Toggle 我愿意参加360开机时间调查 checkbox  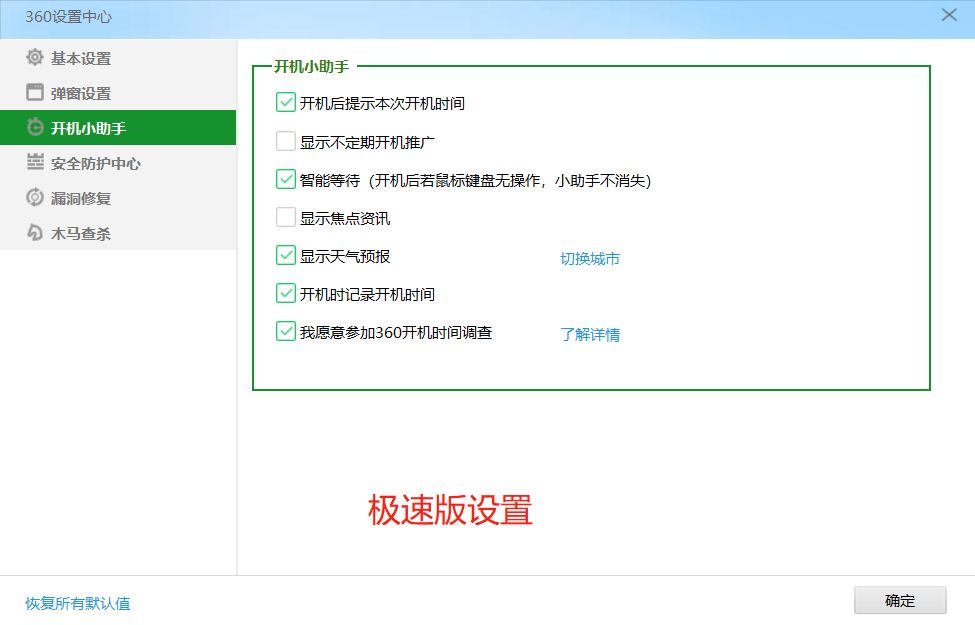pyautogui.click(x=285, y=331)
